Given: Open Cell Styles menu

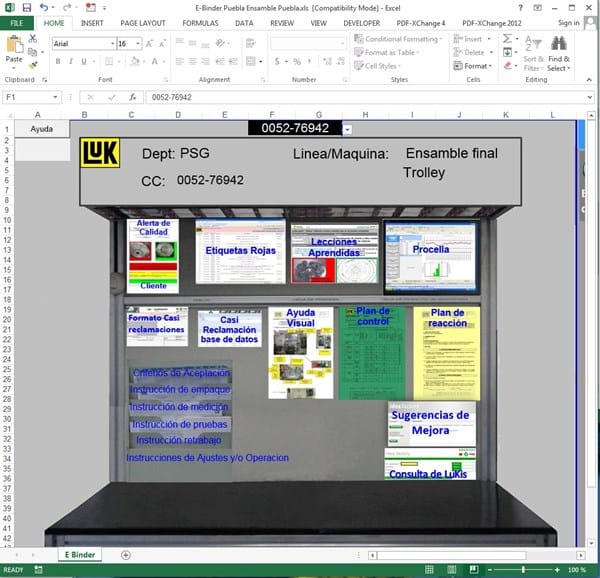Looking at the screenshot, I should pyautogui.click(x=377, y=66).
